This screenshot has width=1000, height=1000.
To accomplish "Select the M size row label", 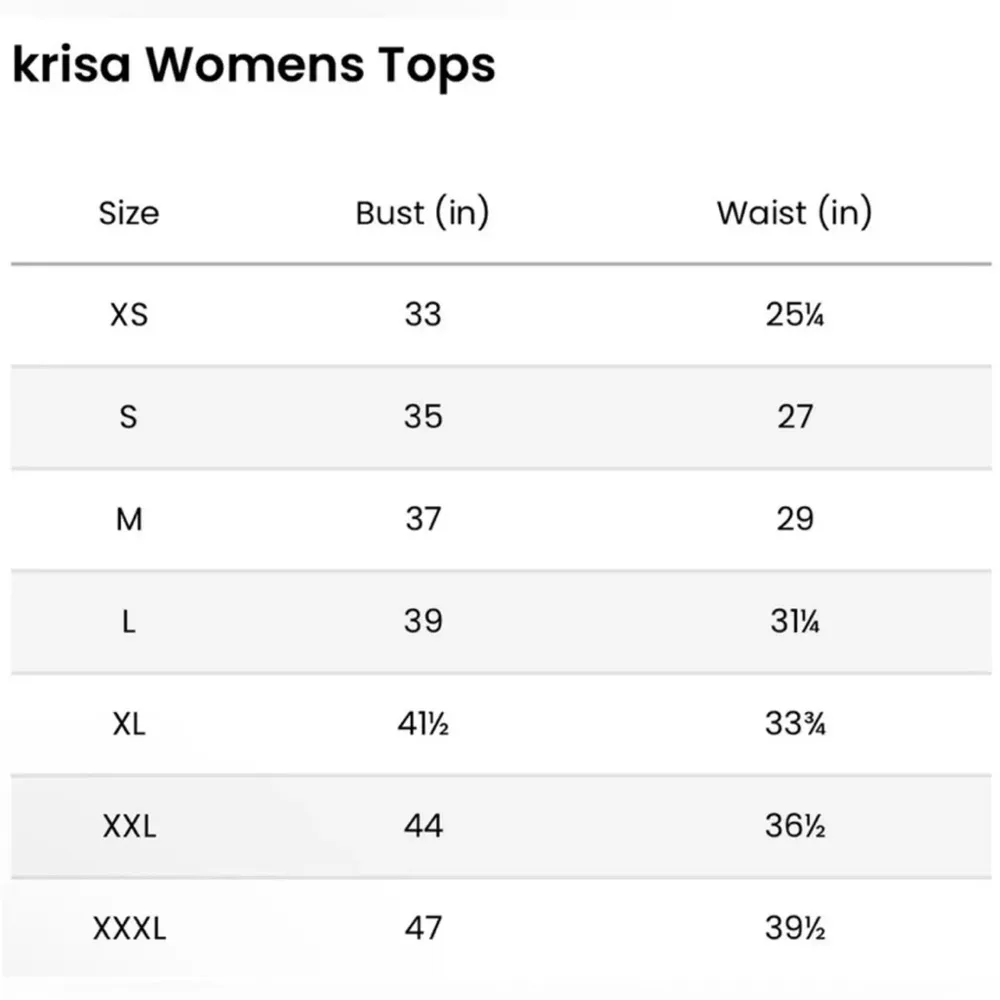I will click(x=129, y=520).
